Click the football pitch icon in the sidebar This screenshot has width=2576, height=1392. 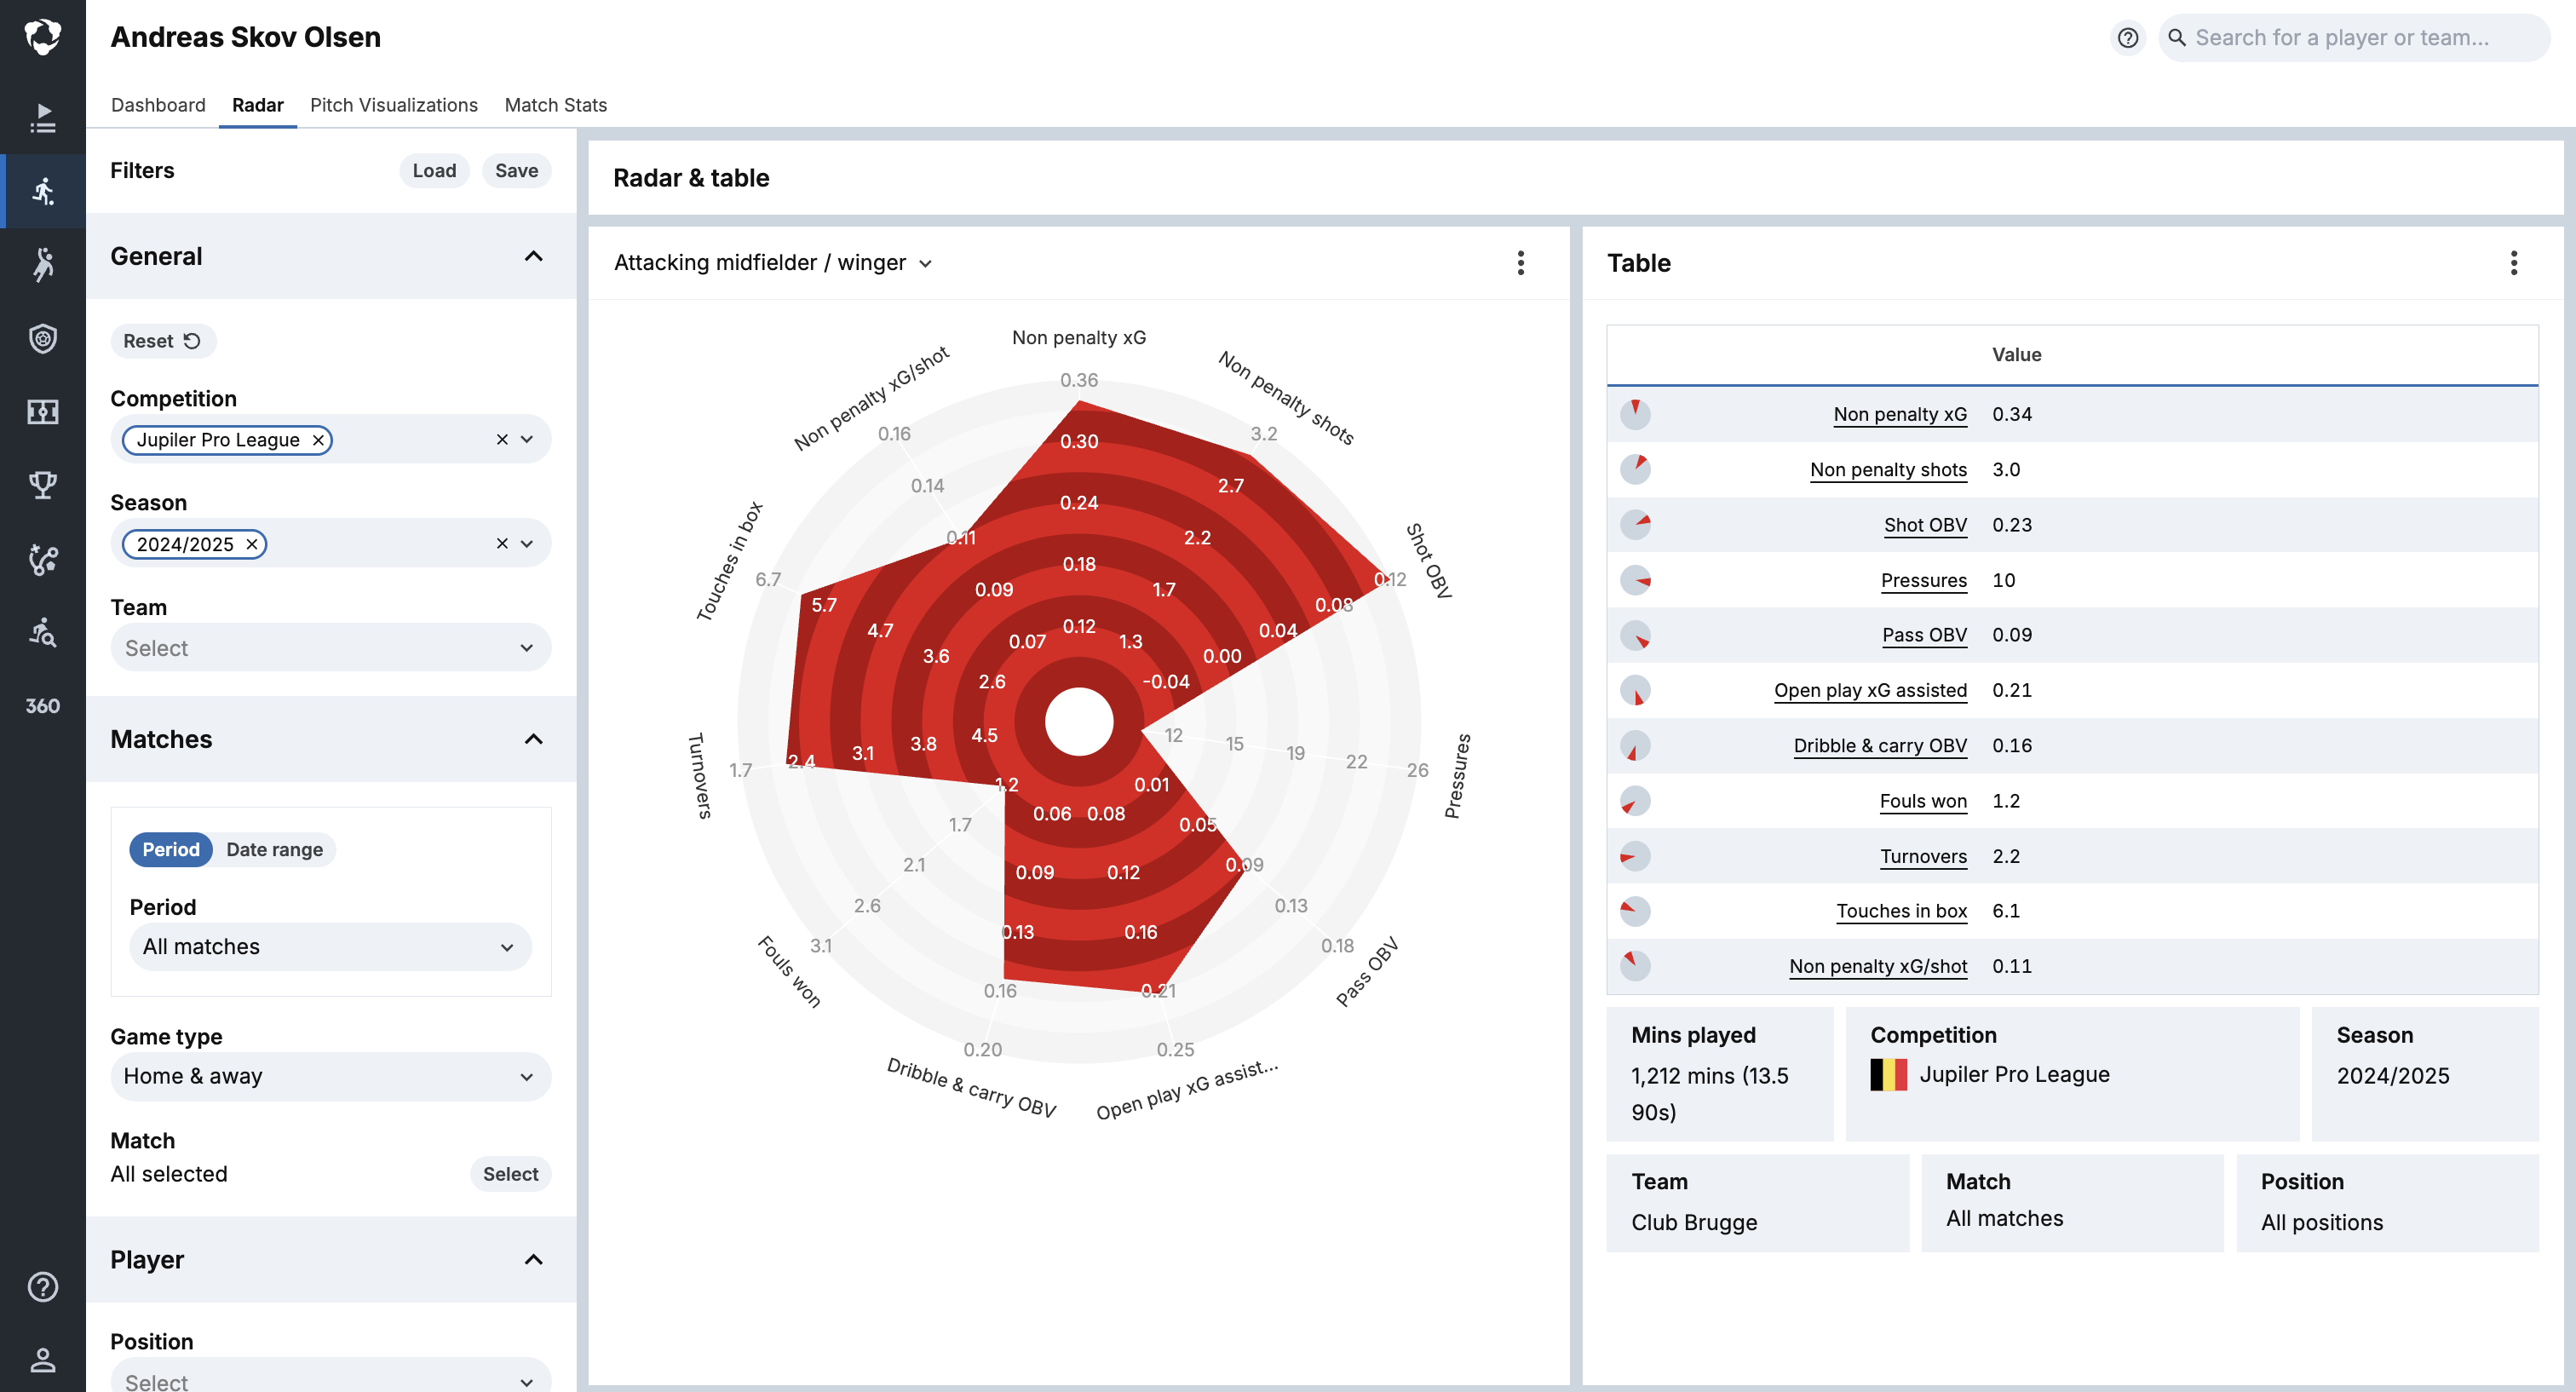tap(42, 411)
